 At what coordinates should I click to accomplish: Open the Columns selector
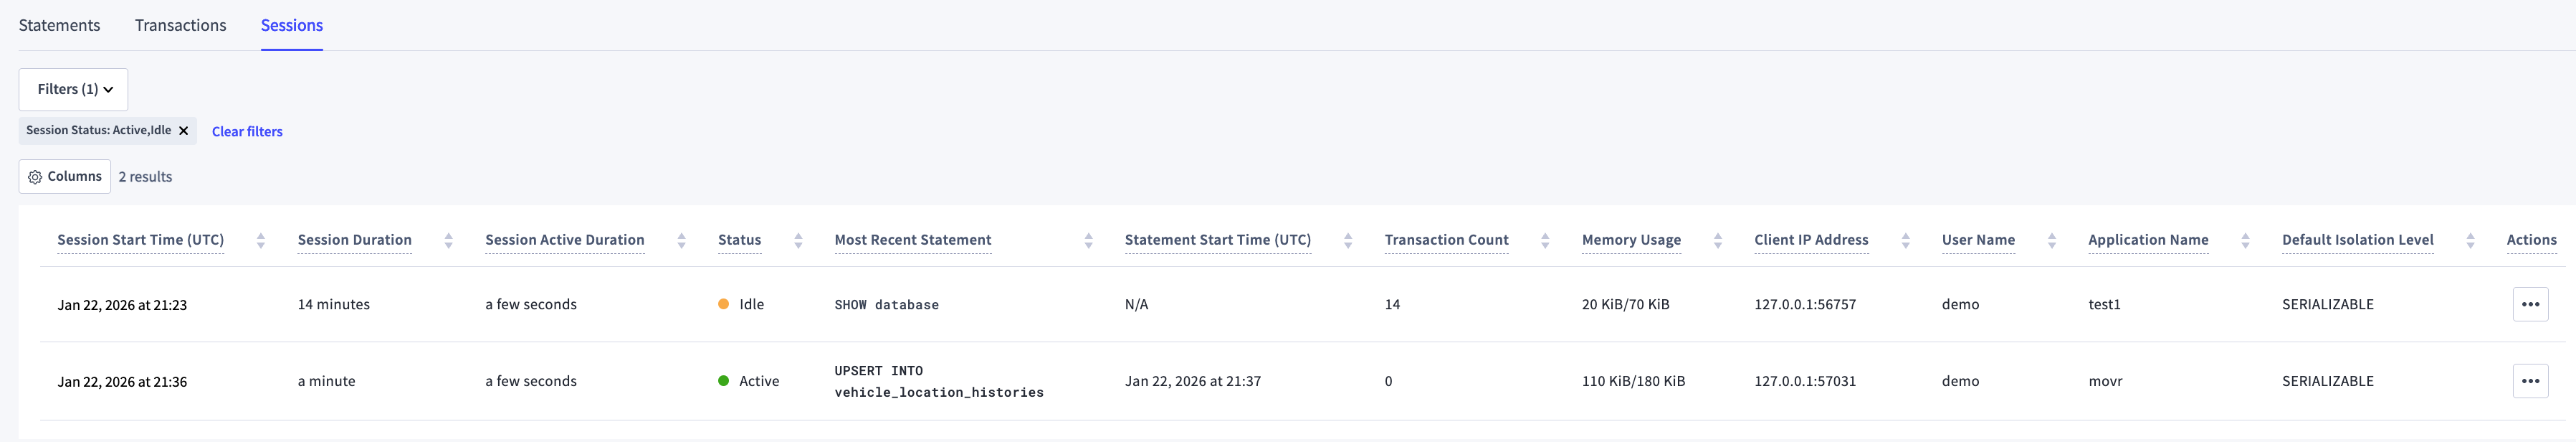point(65,177)
